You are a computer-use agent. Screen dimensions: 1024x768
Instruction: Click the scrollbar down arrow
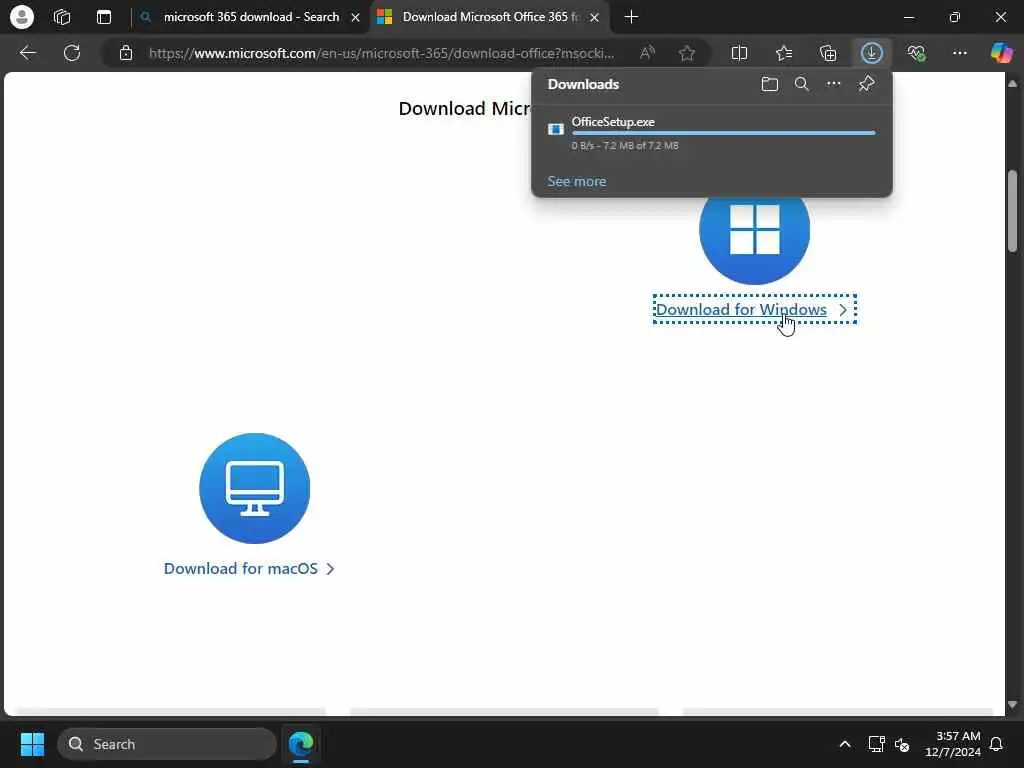tap(1012, 705)
